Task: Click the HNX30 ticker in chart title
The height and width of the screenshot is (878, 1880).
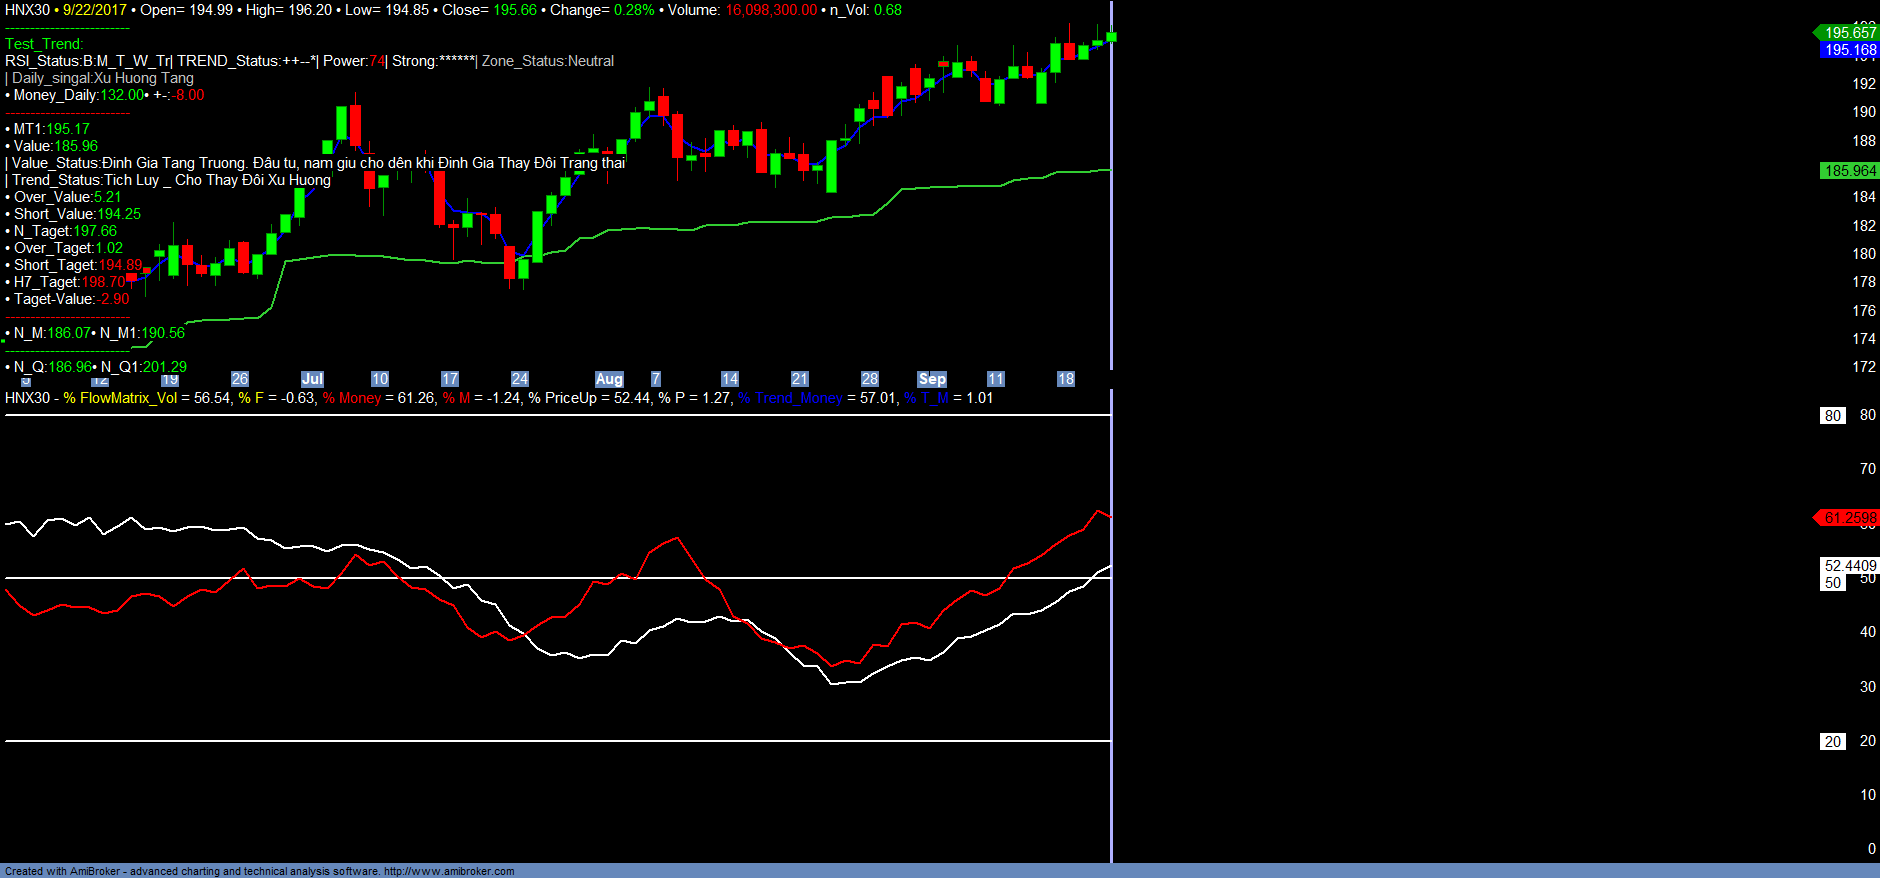Action: coord(27,10)
